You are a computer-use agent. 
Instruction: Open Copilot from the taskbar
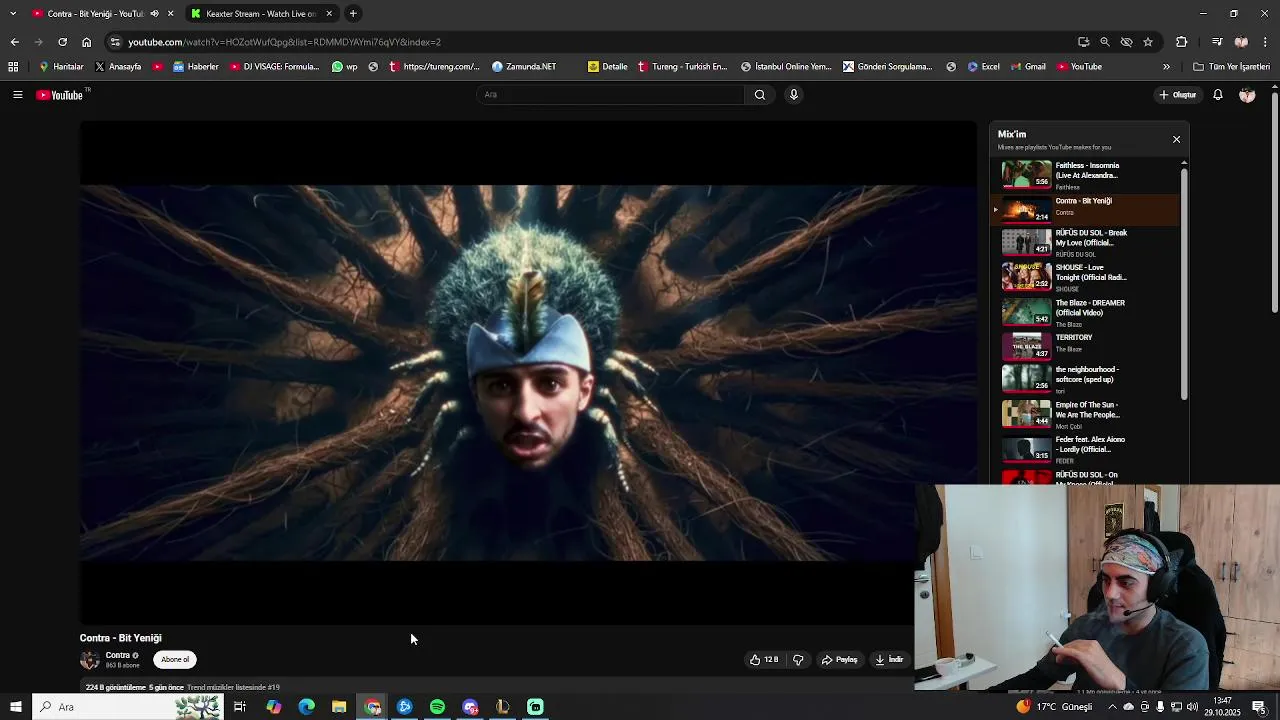[x=273, y=707]
